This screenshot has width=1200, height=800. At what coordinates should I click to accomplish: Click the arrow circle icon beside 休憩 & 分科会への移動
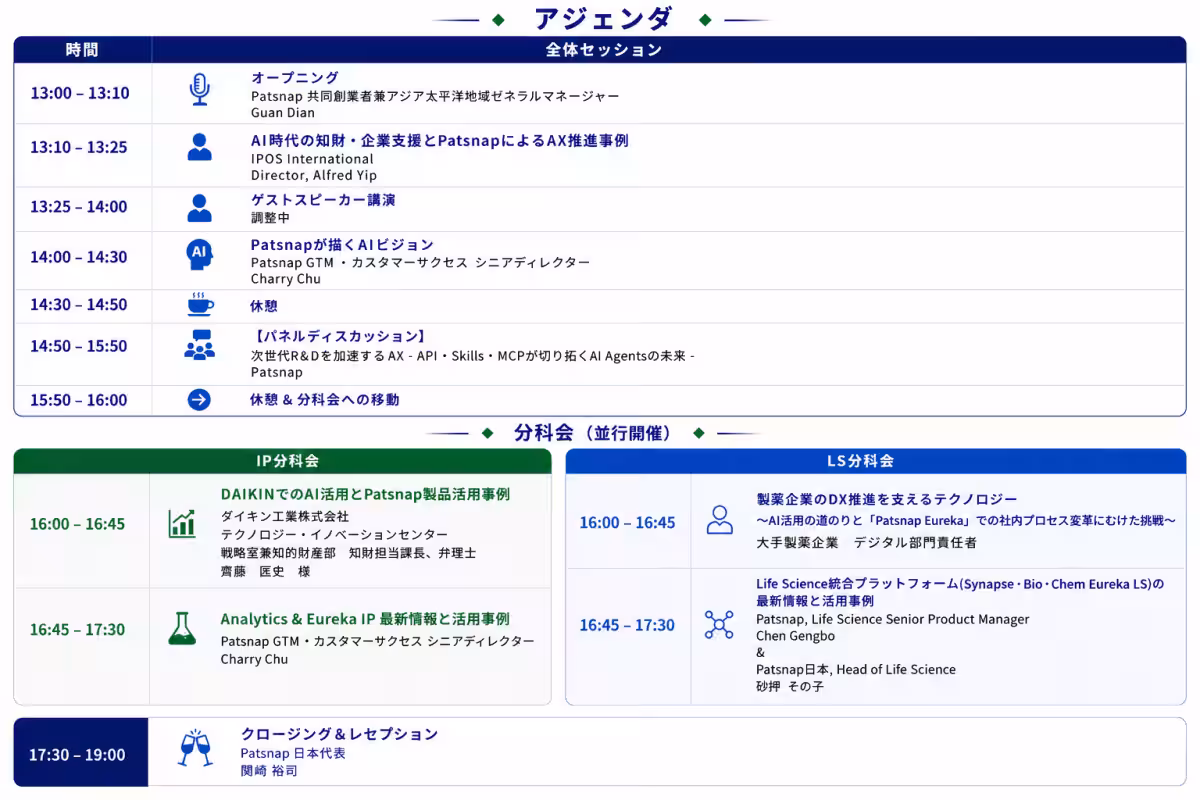coord(200,400)
